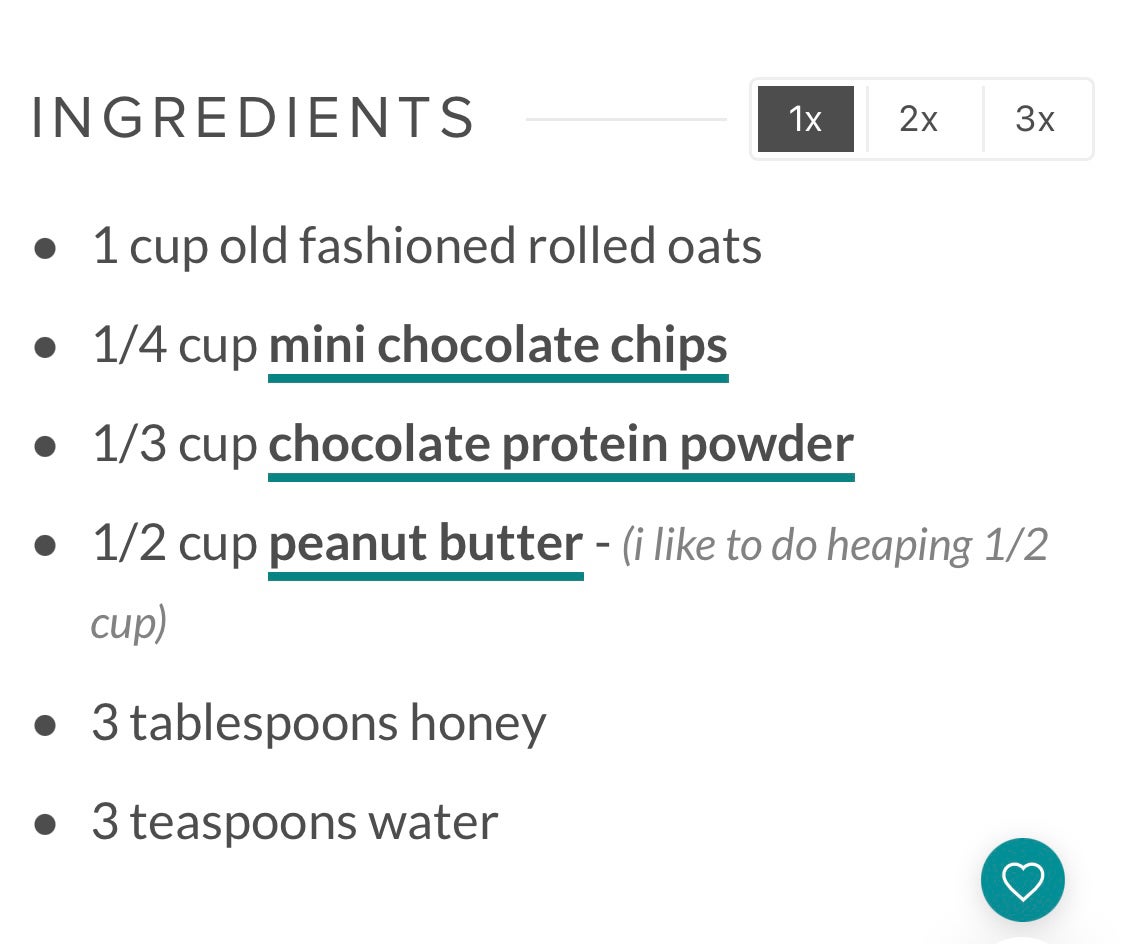Viewport: 1125px width, 944px height.
Task: Click the heart favorite icon
Action: pos(1022,880)
